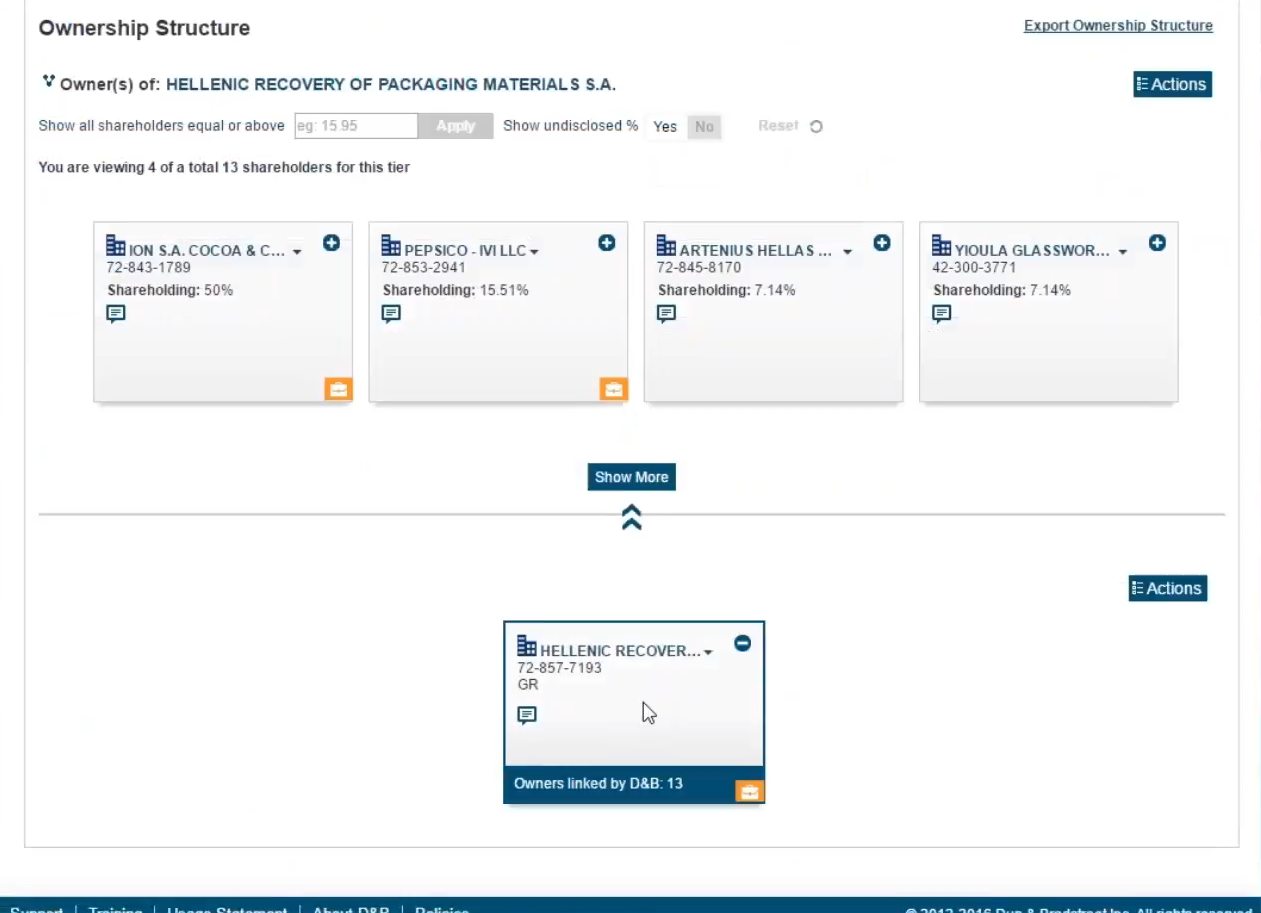The width and height of the screenshot is (1261, 913).
Task: Expand PEPSICO - IVI LLC plus icon
Action: tap(606, 243)
